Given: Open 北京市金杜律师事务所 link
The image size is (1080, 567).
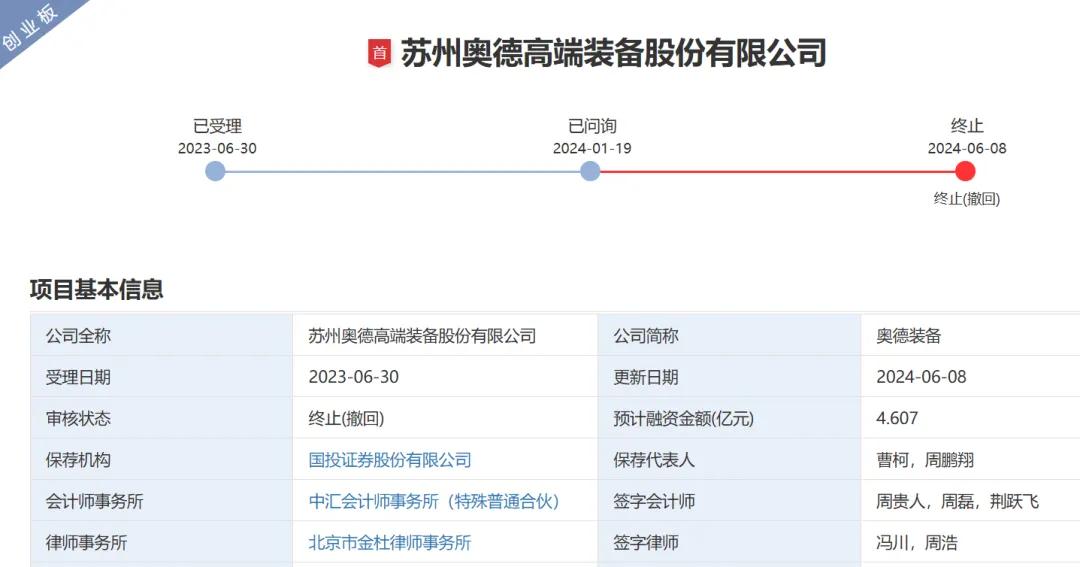Looking at the screenshot, I should tap(390, 542).
